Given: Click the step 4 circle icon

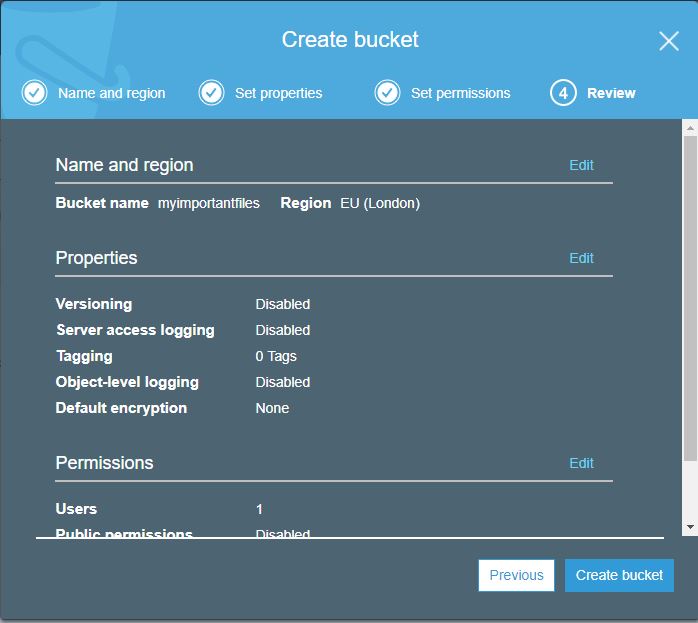Looking at the screenshot, I should (563, 93).
